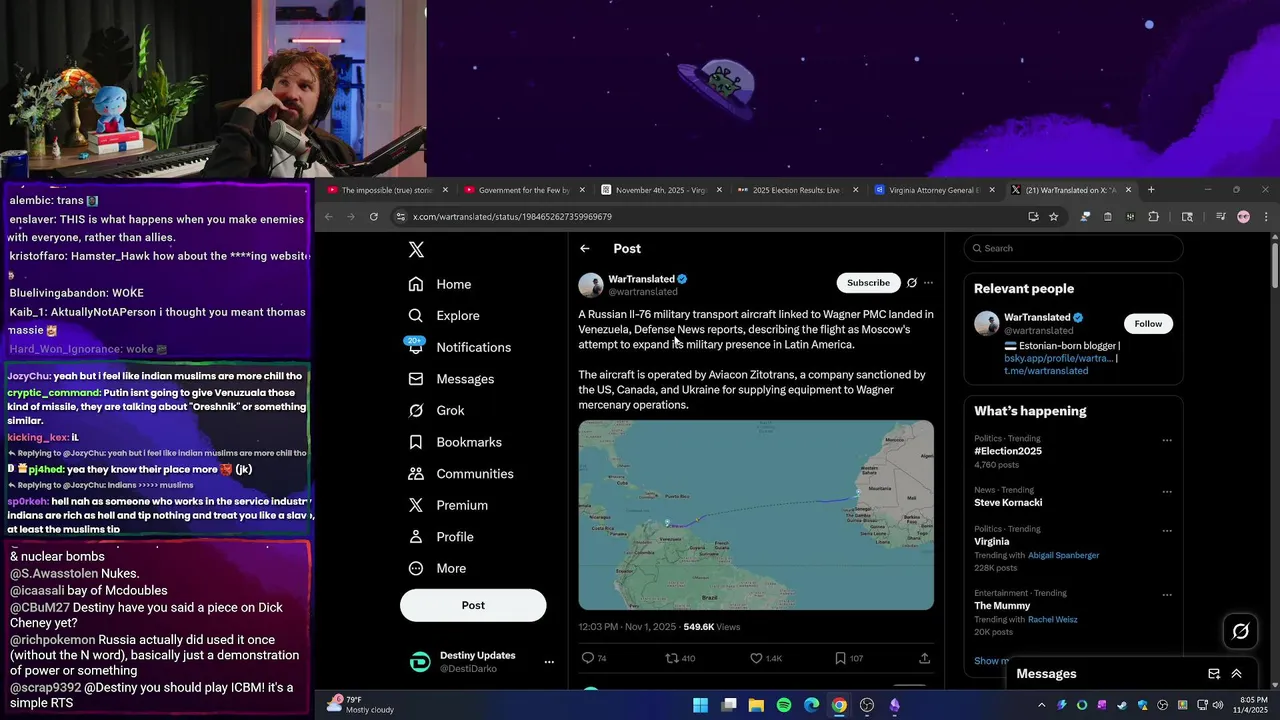The image size is (1280, 720).
Task: Open options for Steve Kornacki trend
Action: [x=1167, y=491]
